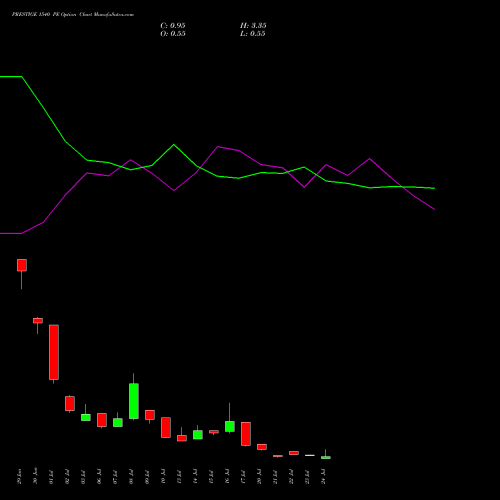
Task: Select the high value 'H: 3.35'
Action: [x=253, y=26]
